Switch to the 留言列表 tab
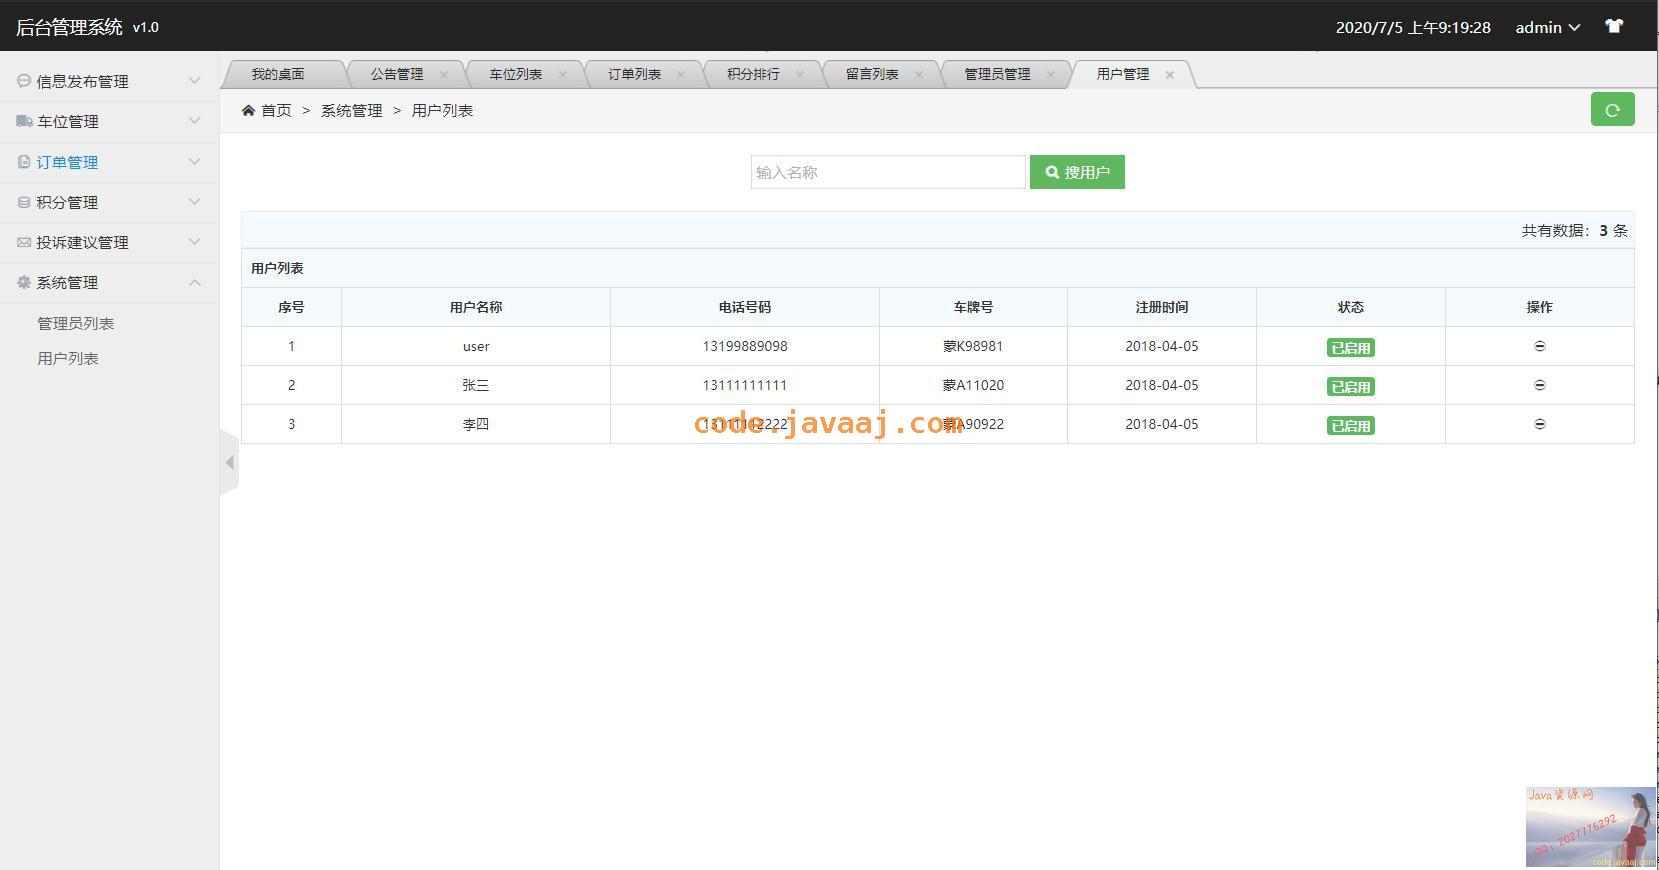Image resolution: width=1659 pixels, height=870 pixels. (x=872, y=74)
